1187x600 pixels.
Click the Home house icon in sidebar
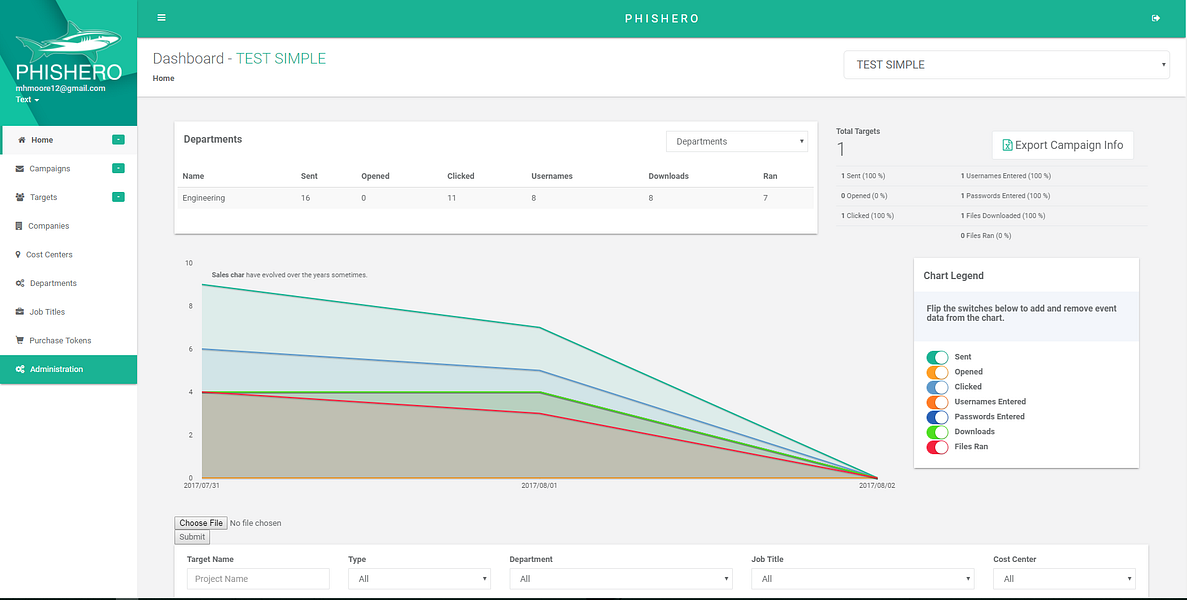click(22, 140)
